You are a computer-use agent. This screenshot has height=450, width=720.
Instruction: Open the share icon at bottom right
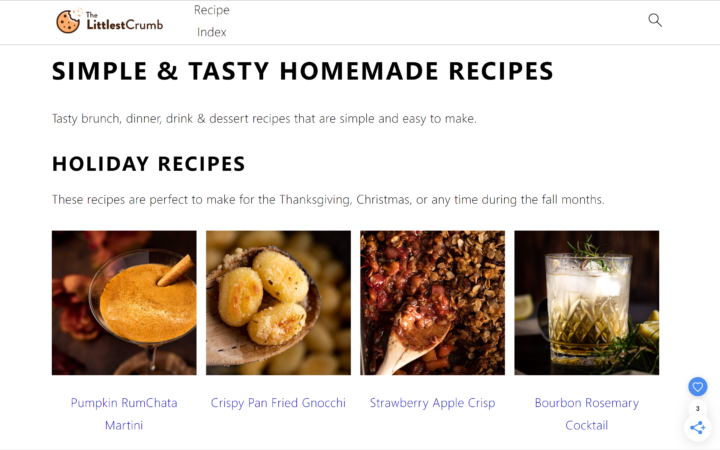point(698,428)
